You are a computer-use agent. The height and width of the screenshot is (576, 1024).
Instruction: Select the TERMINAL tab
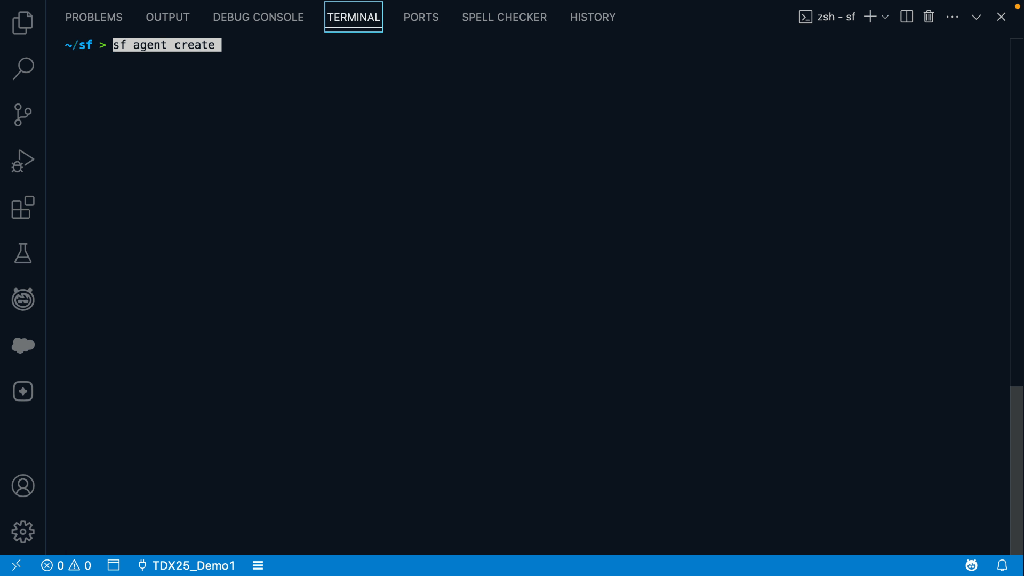coord(353,17)
